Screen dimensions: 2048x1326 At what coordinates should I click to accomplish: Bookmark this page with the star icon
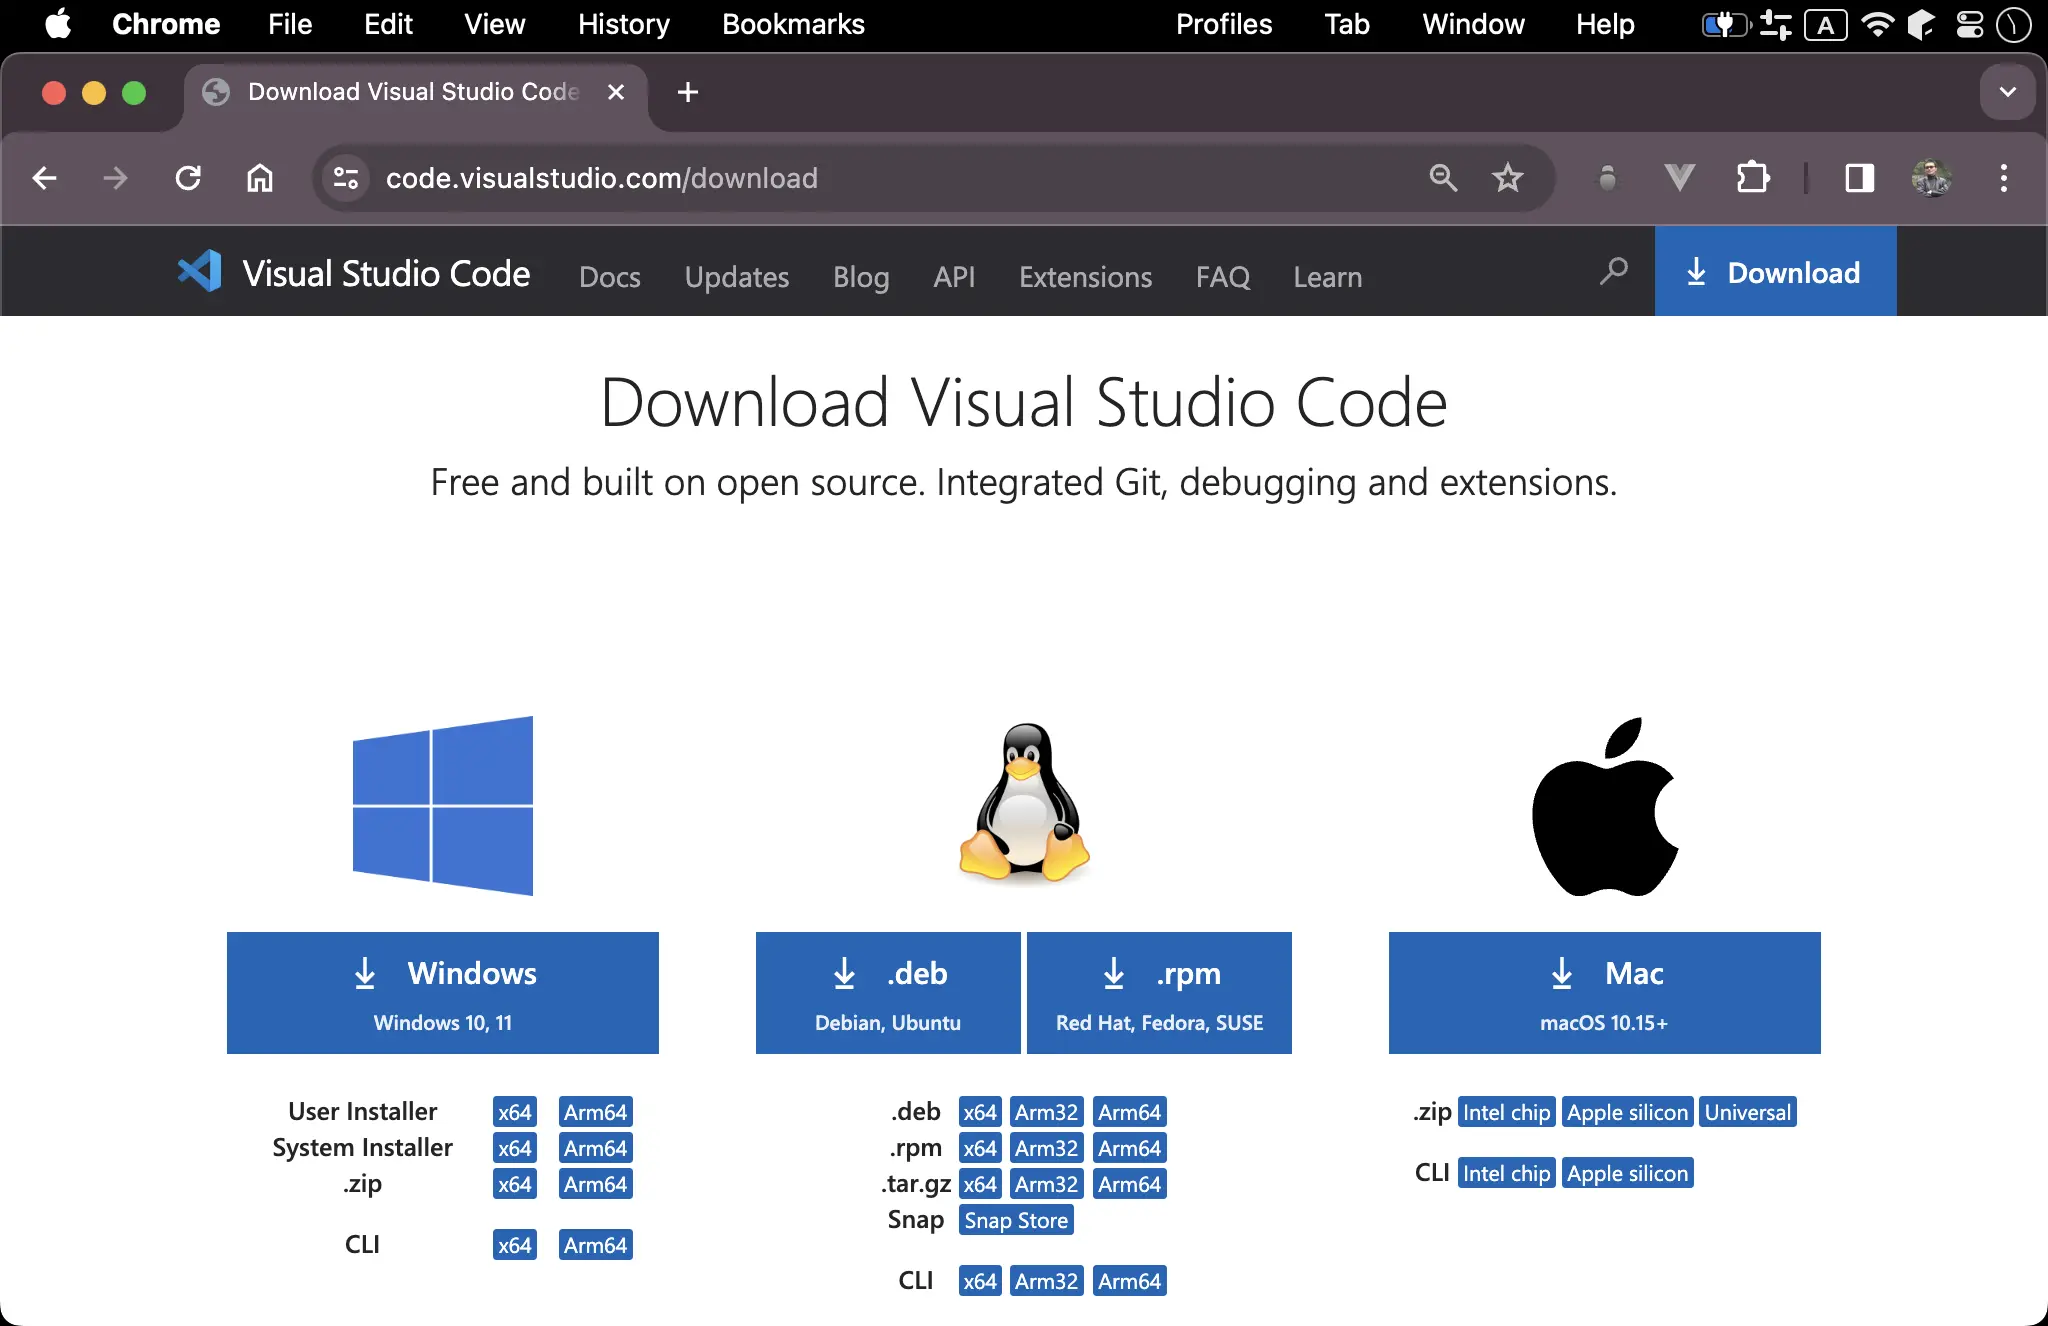1507,178
